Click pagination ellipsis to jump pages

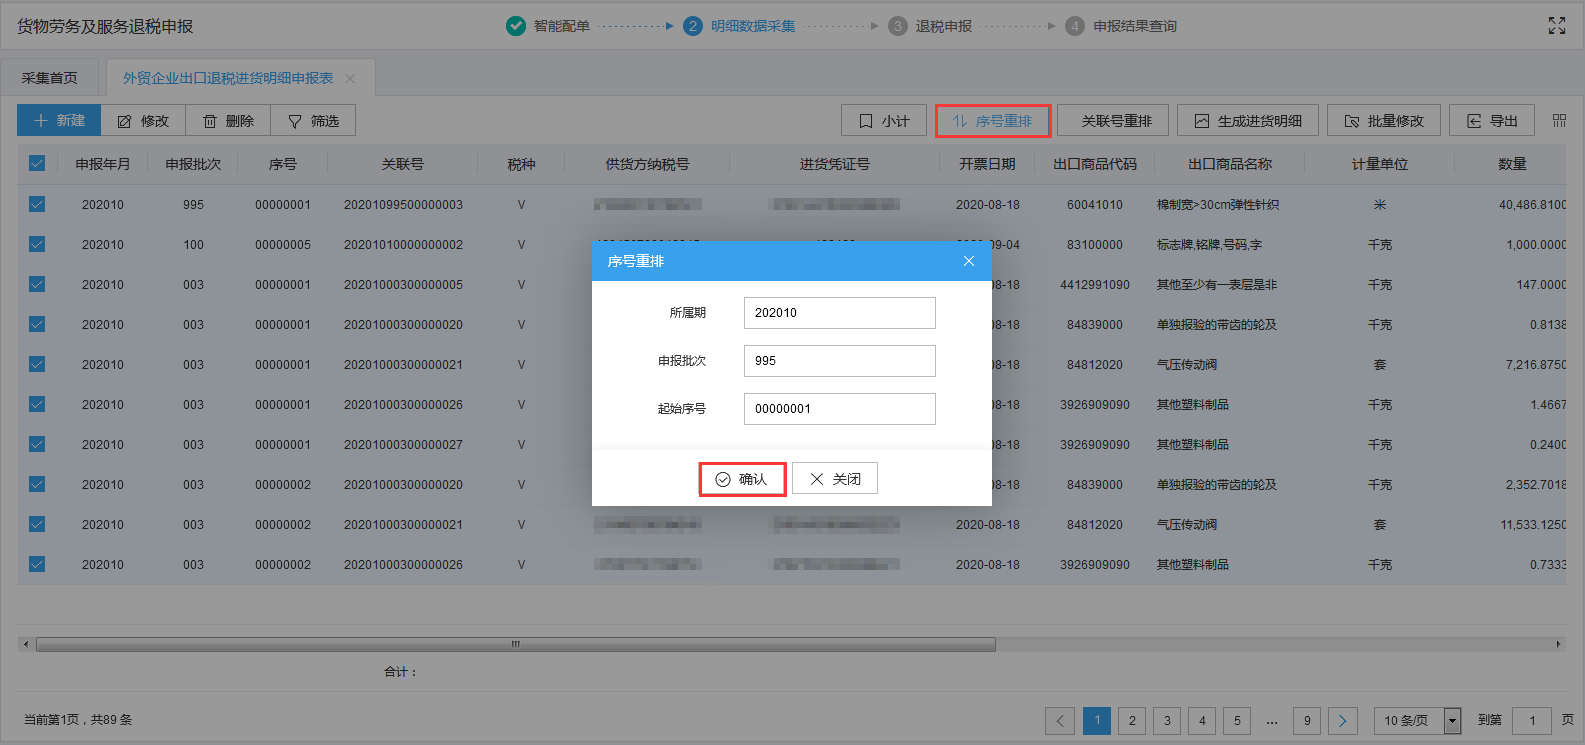[x=1272, y=720]
